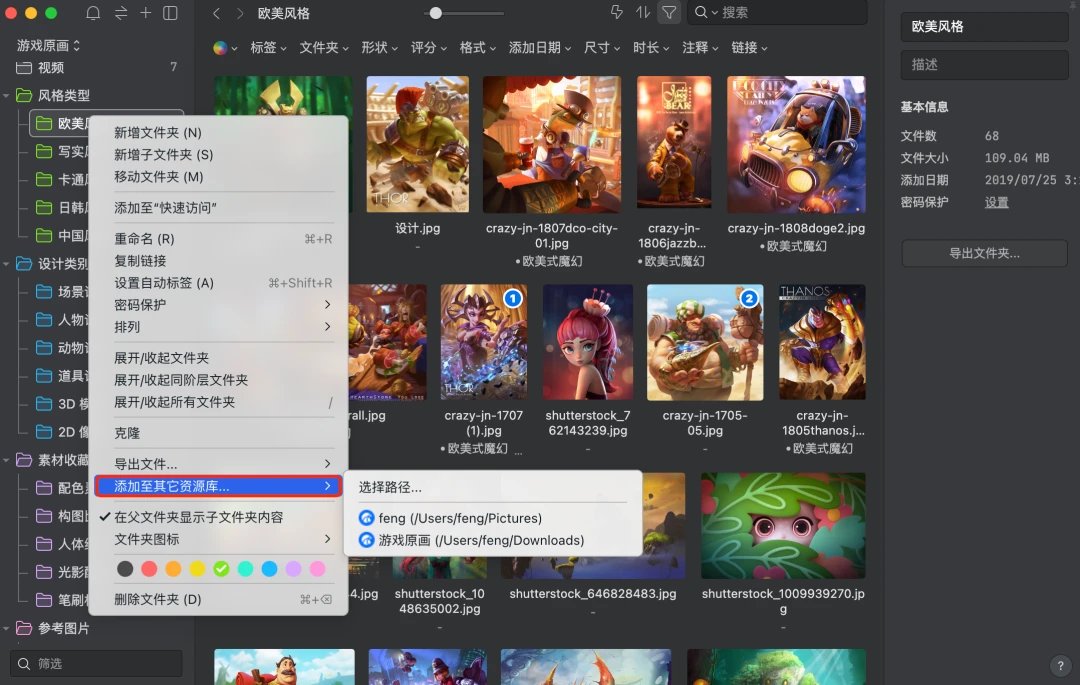The height and width of the screenshot is (685, 1080).
Task: Open the 标签 filter dropdown
Action: 269,48
